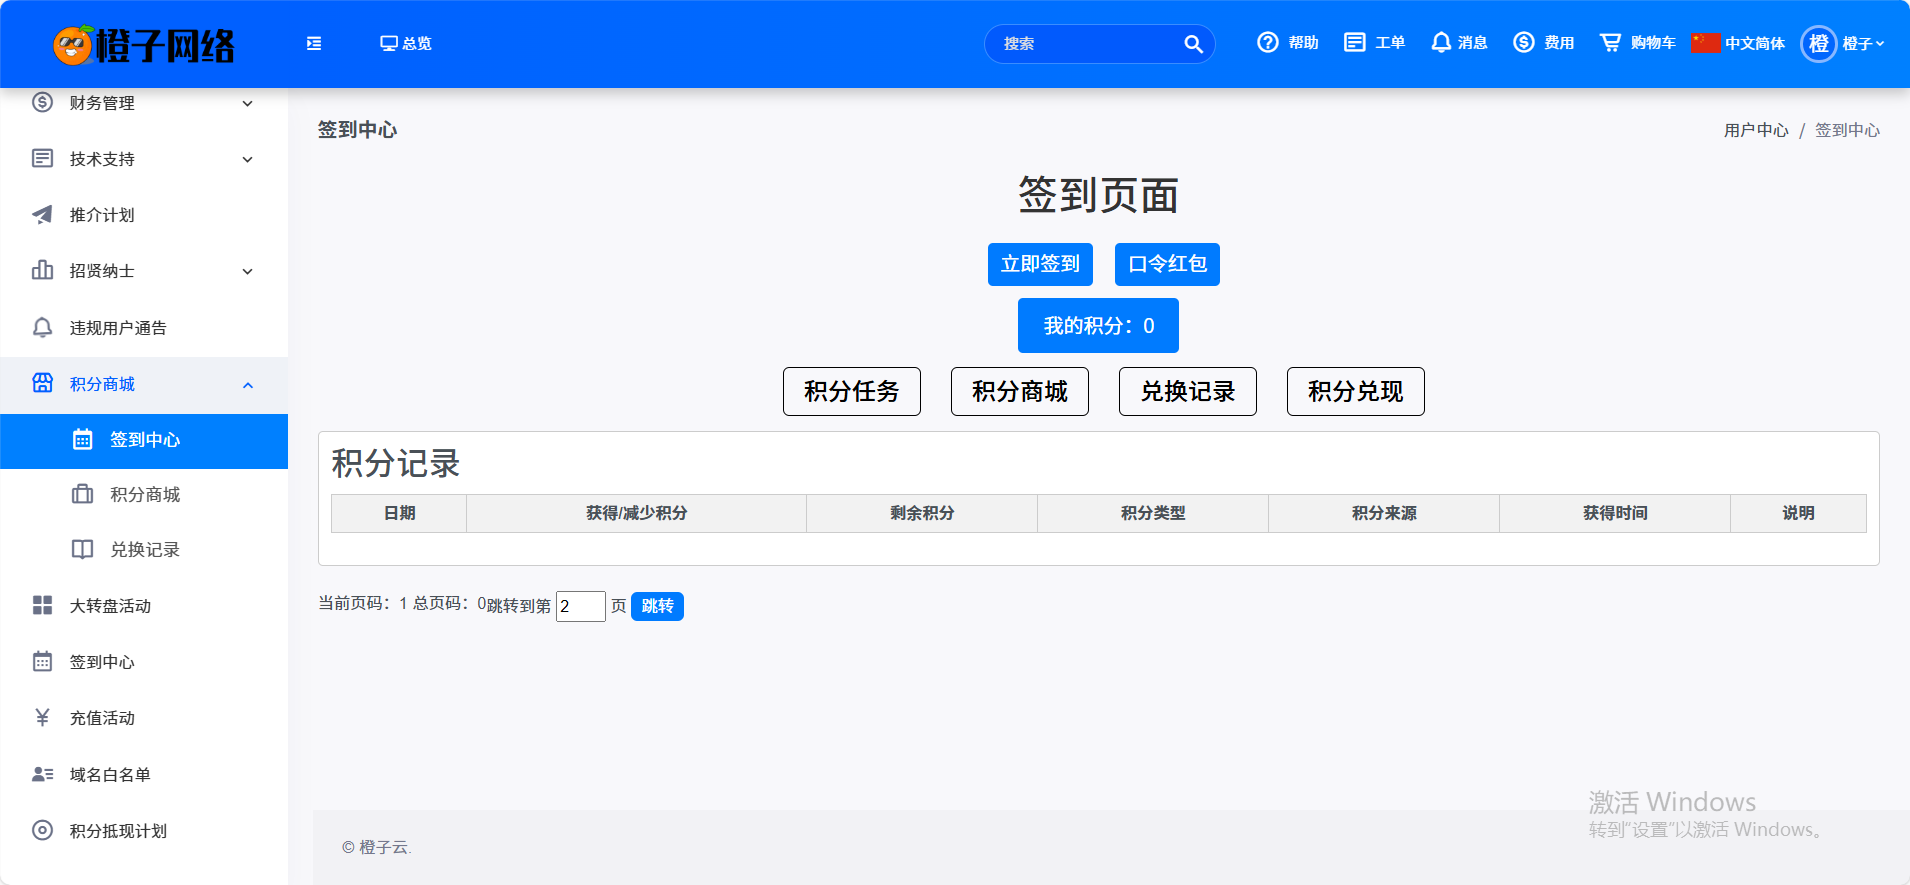Open the 中文简体 language selector
Viewport: 1910px width, 885px height.
(1739, 43)
